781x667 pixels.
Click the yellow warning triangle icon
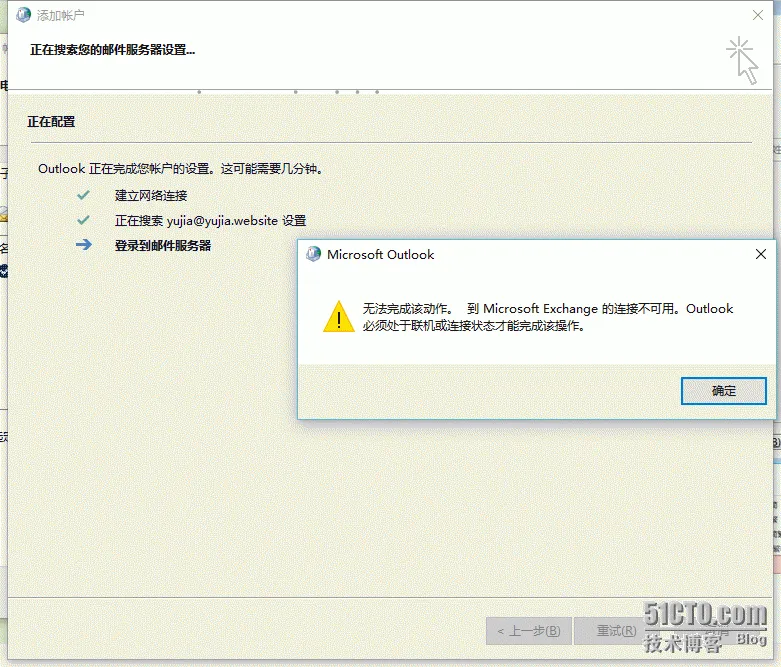[x=339, y=317]
